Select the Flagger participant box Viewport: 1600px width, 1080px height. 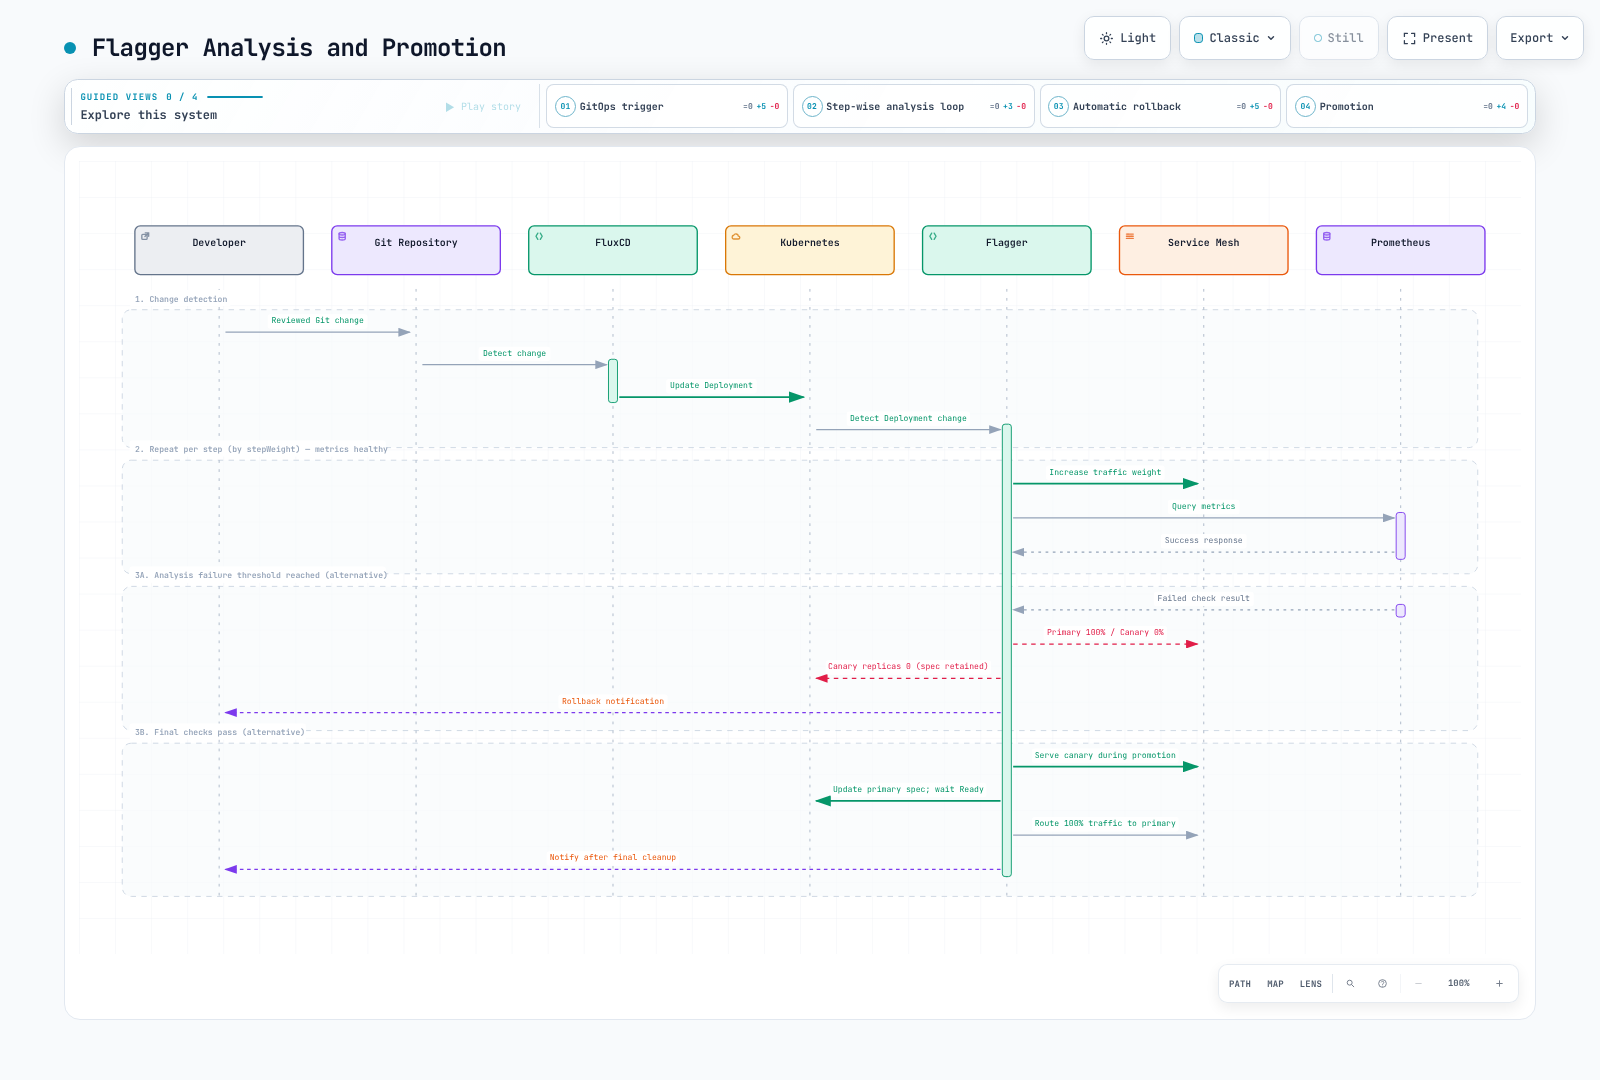1007,250
